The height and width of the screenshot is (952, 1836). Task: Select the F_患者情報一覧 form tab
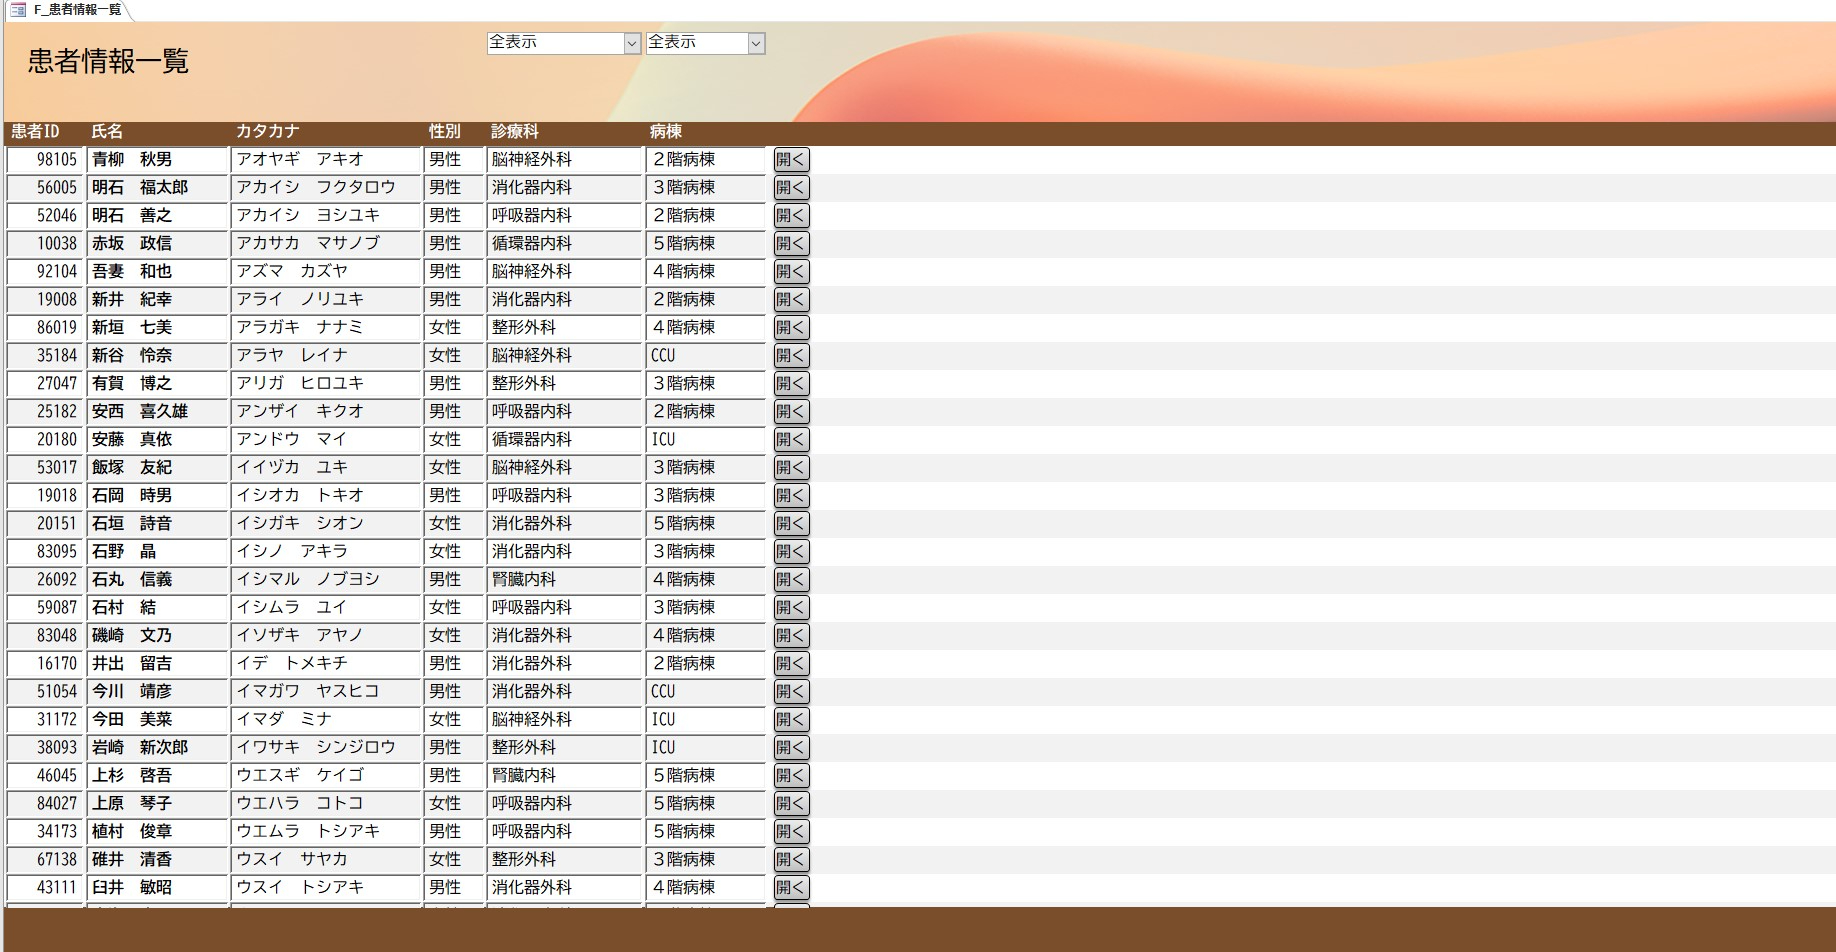[x=67, y=10]
